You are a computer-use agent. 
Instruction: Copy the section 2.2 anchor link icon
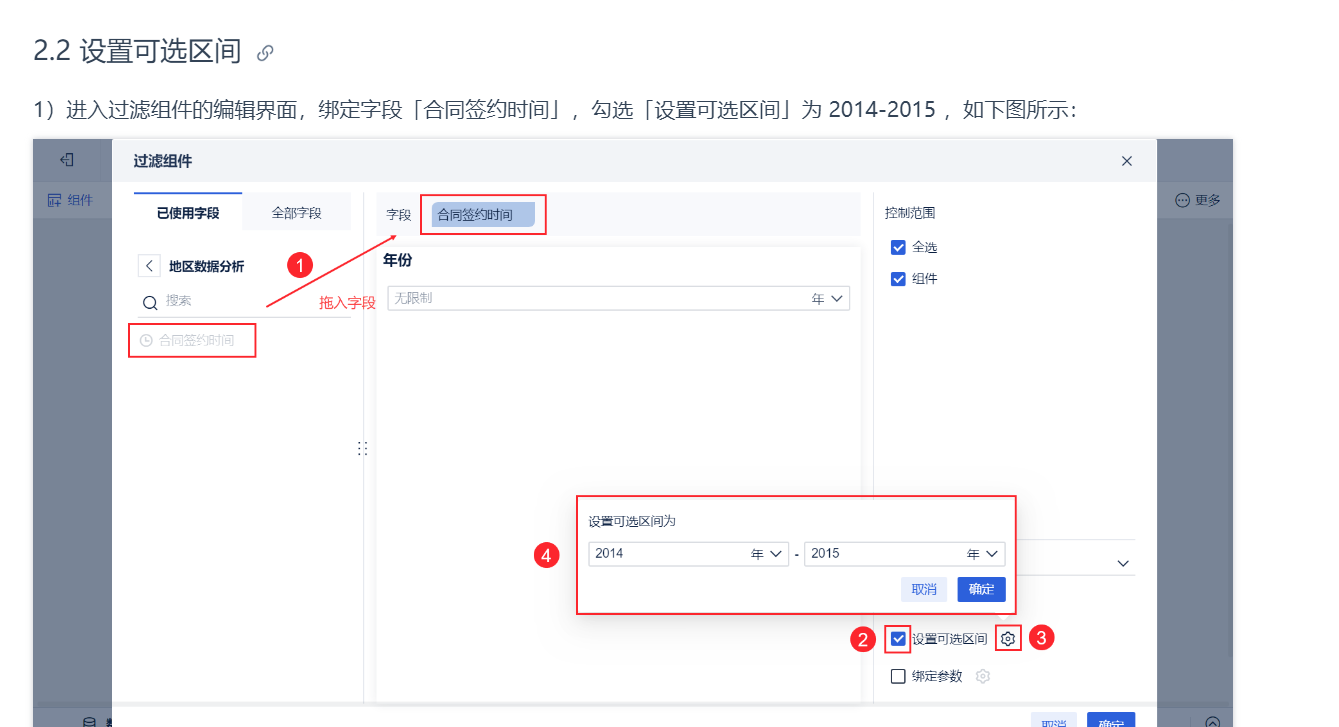click(x=265, y=53)
